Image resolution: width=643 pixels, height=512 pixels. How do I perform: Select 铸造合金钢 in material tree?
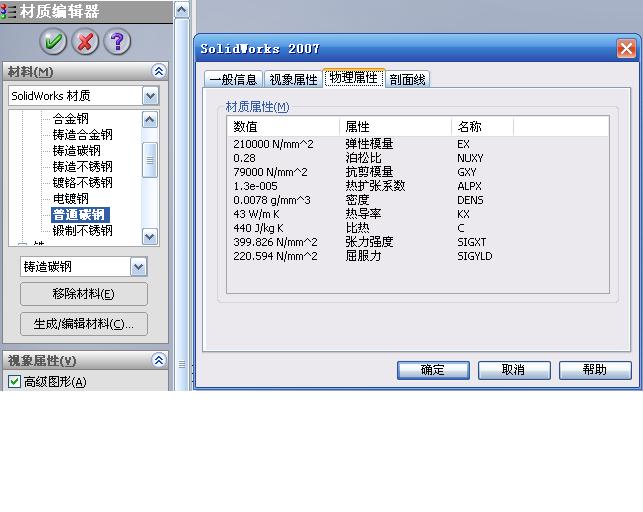[82, 134]
